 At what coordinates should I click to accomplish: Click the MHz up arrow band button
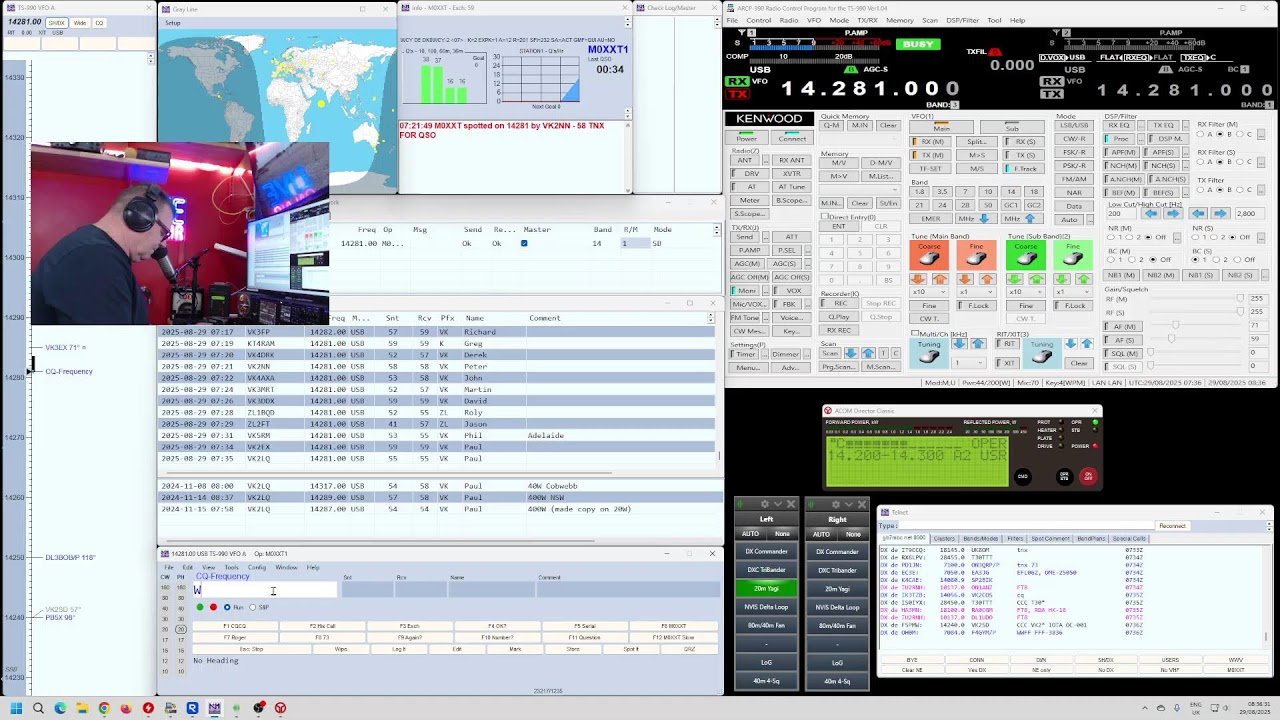pyautogui.click(x=1022, y=218)
